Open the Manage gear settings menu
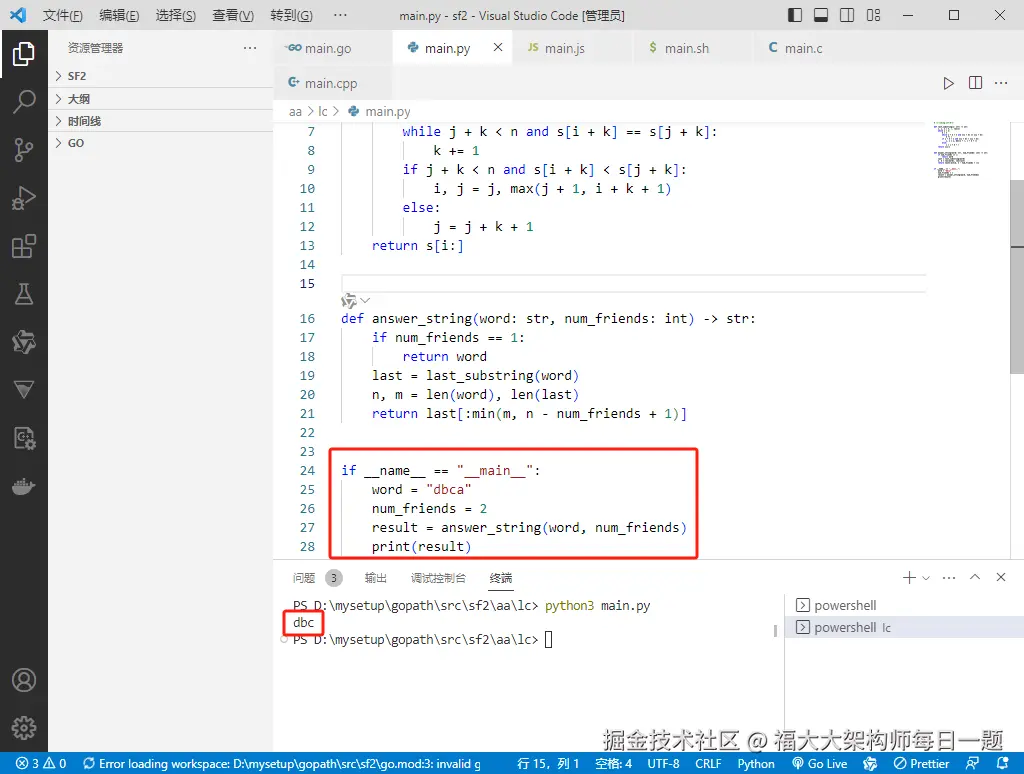This screenshot has height=774, width=1024. click(24, 728)
